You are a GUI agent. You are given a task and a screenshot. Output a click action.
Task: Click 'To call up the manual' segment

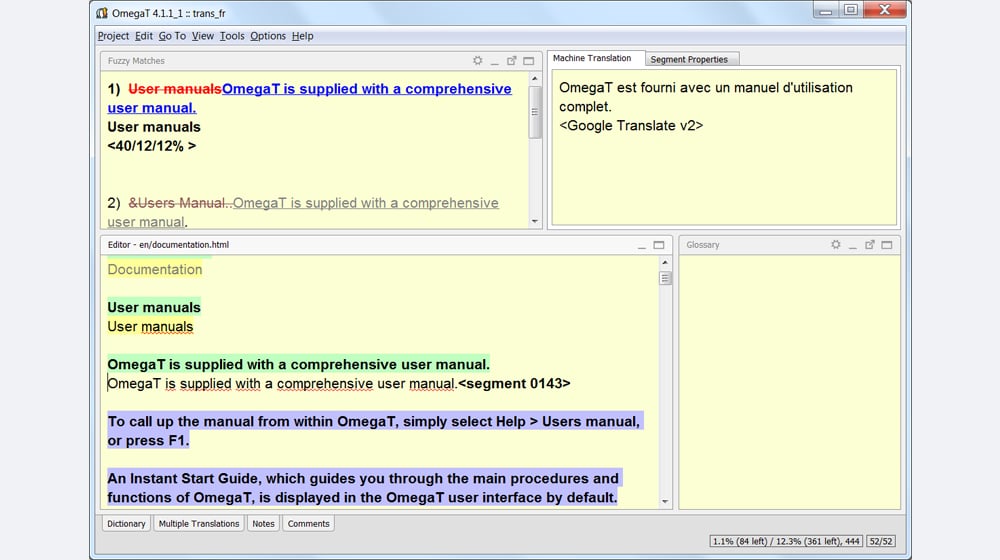375,431
